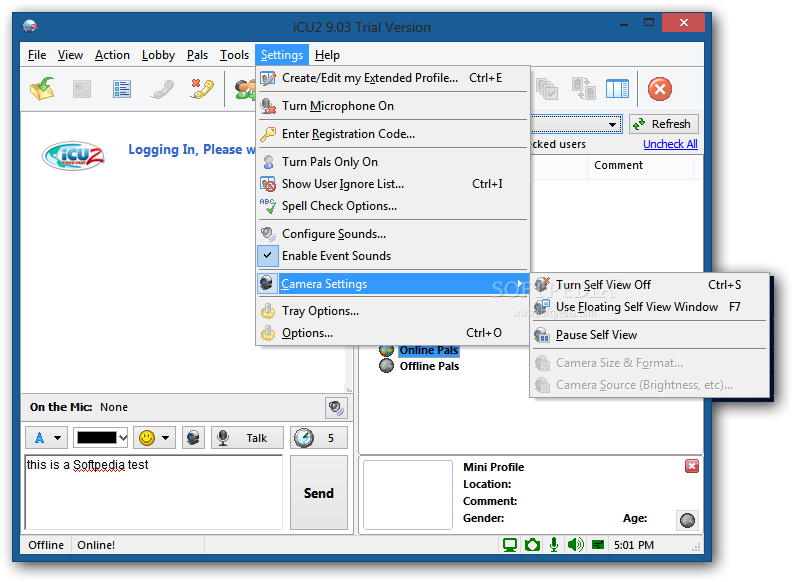The width and height of the screenshot is (794, 582).
Task: Click the gray checked-windows toolbar icon
Action: (x=547, y=89)
